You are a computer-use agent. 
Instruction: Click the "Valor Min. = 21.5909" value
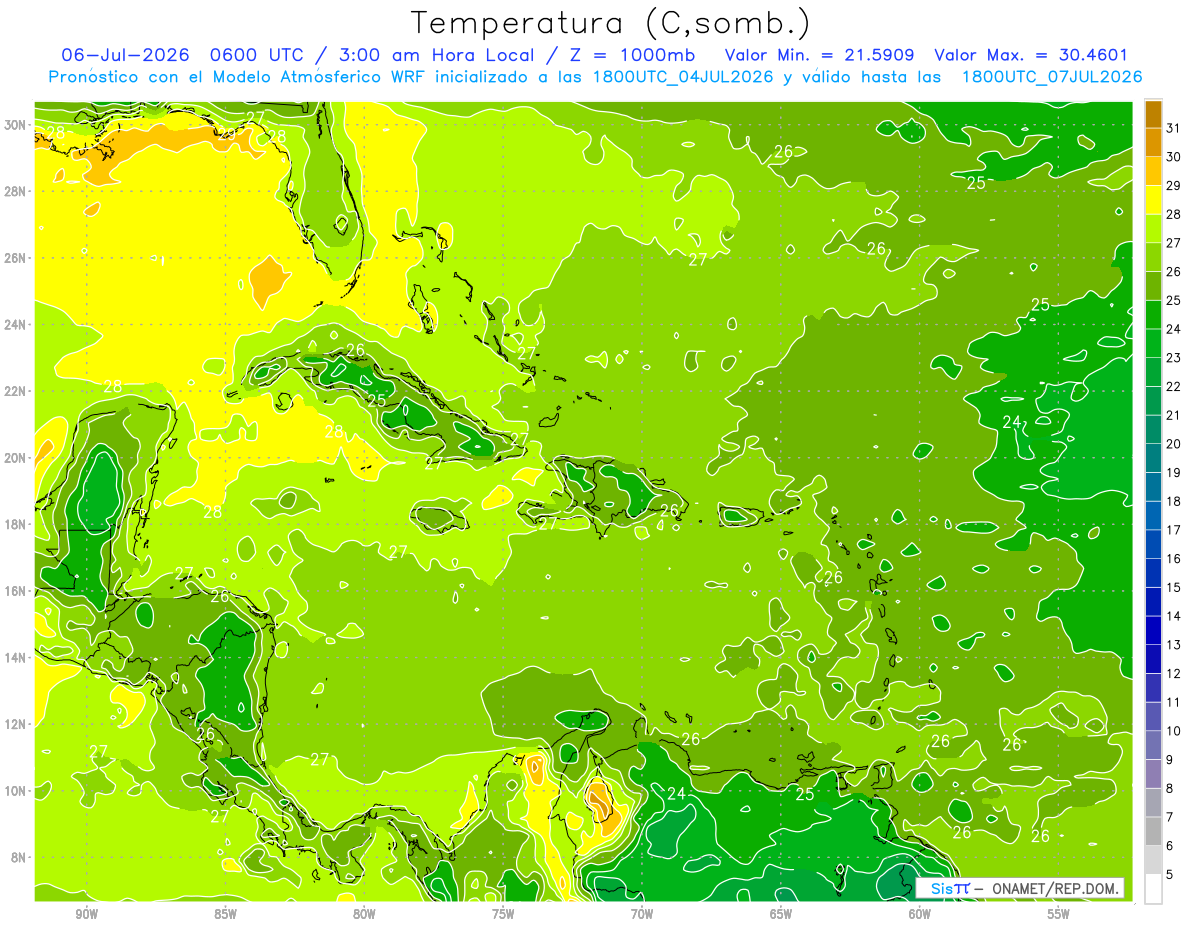(819, 55)
